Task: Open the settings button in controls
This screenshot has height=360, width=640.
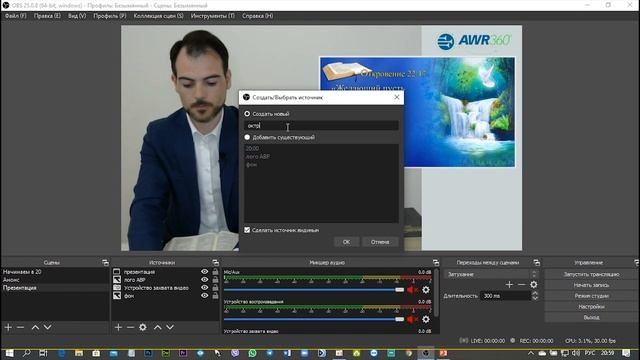Action: 591,306
